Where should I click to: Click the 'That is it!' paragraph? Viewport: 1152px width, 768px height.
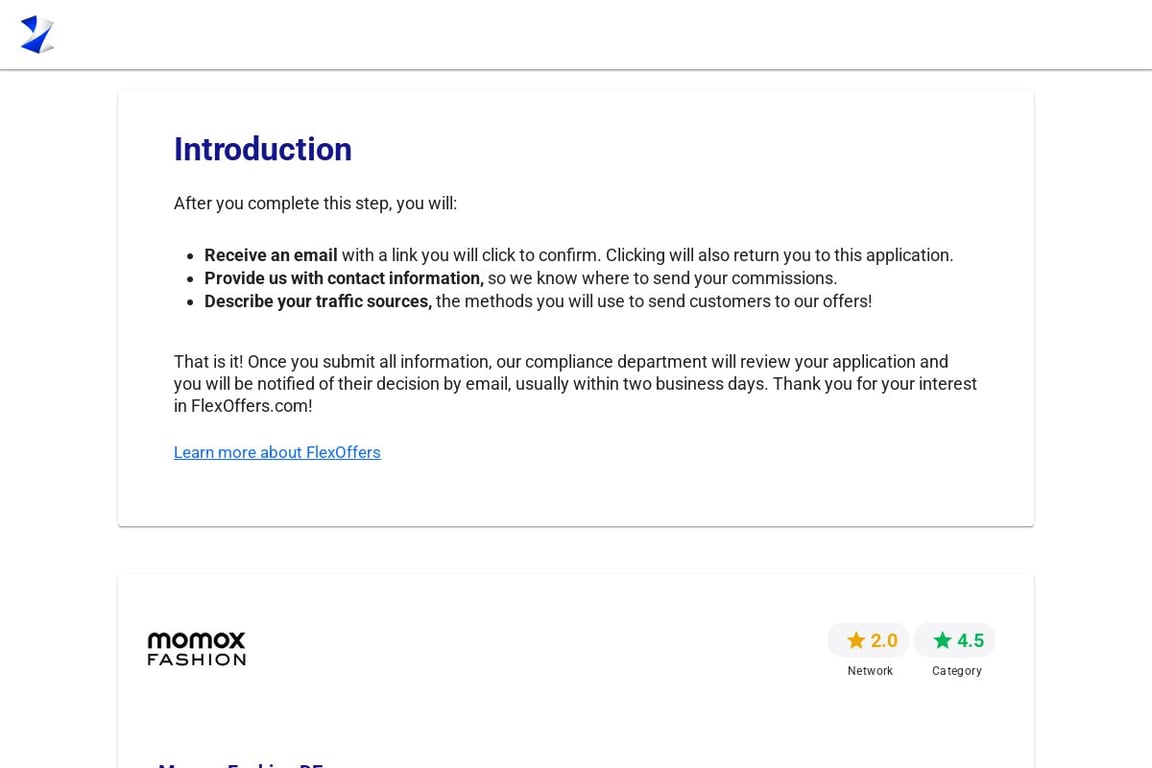click(575, 384)
